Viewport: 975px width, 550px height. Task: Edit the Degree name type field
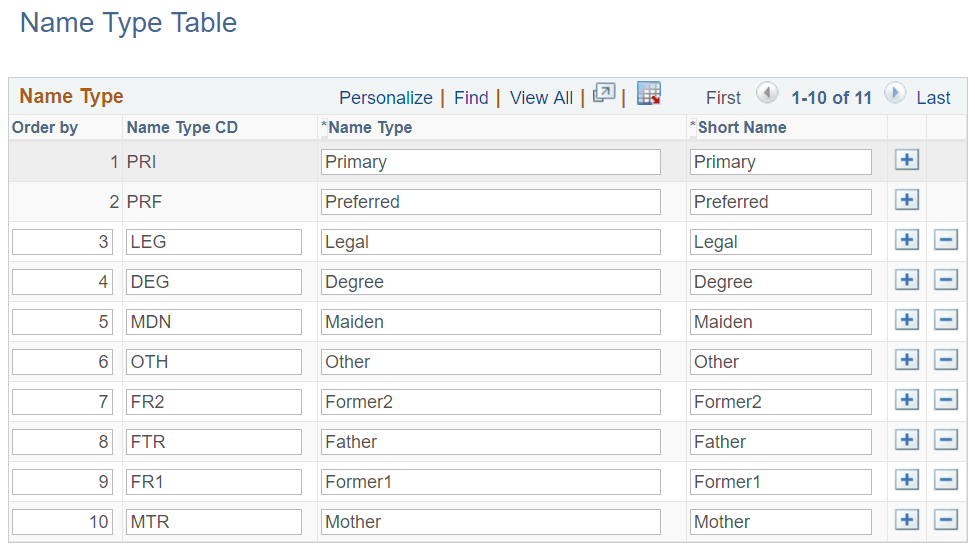coord(490,282)
